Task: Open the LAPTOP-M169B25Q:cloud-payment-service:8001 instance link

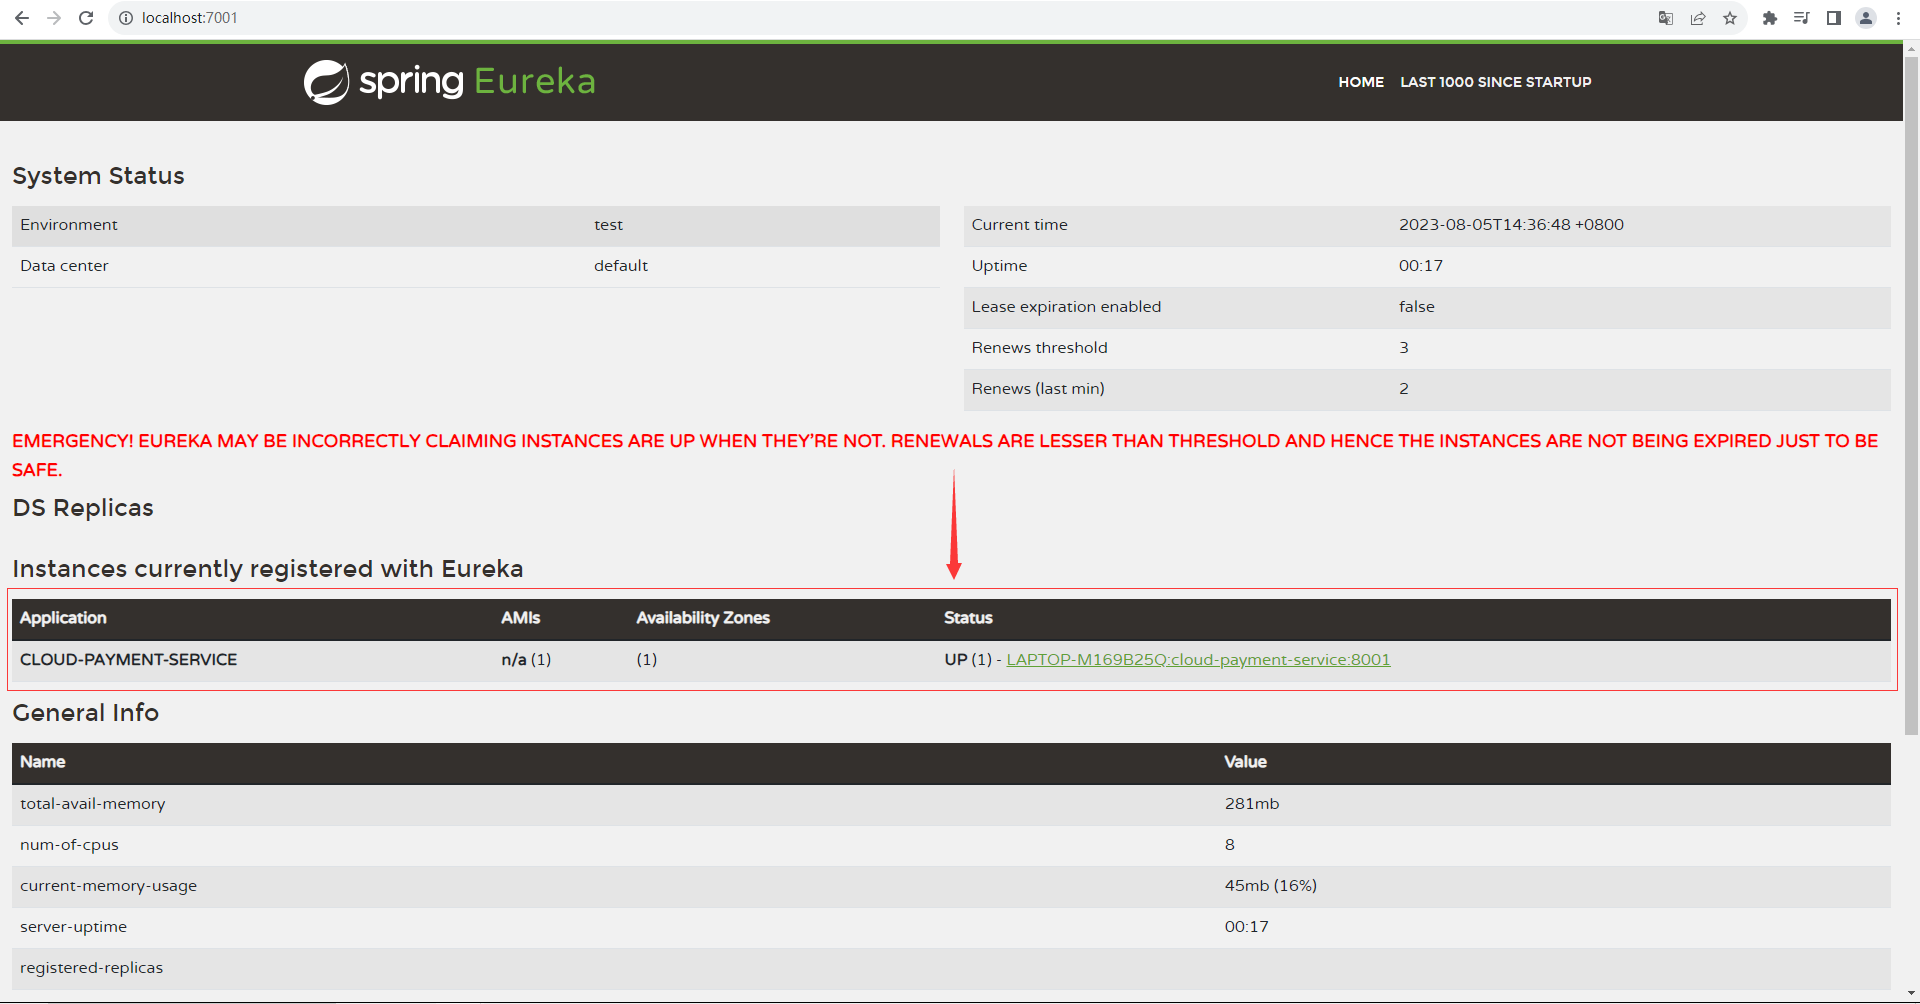Action: [1198, 660]
